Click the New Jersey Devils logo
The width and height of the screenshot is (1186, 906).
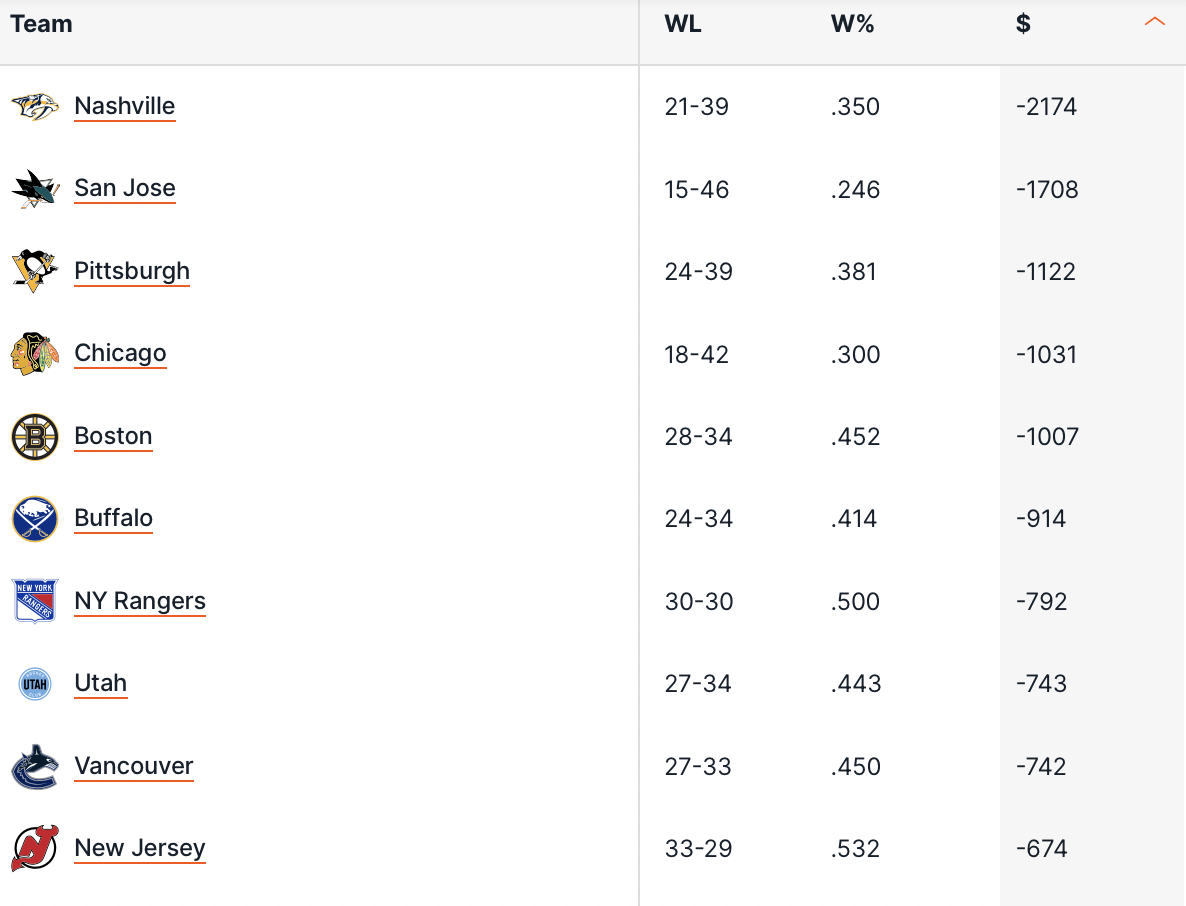[35, 848]
